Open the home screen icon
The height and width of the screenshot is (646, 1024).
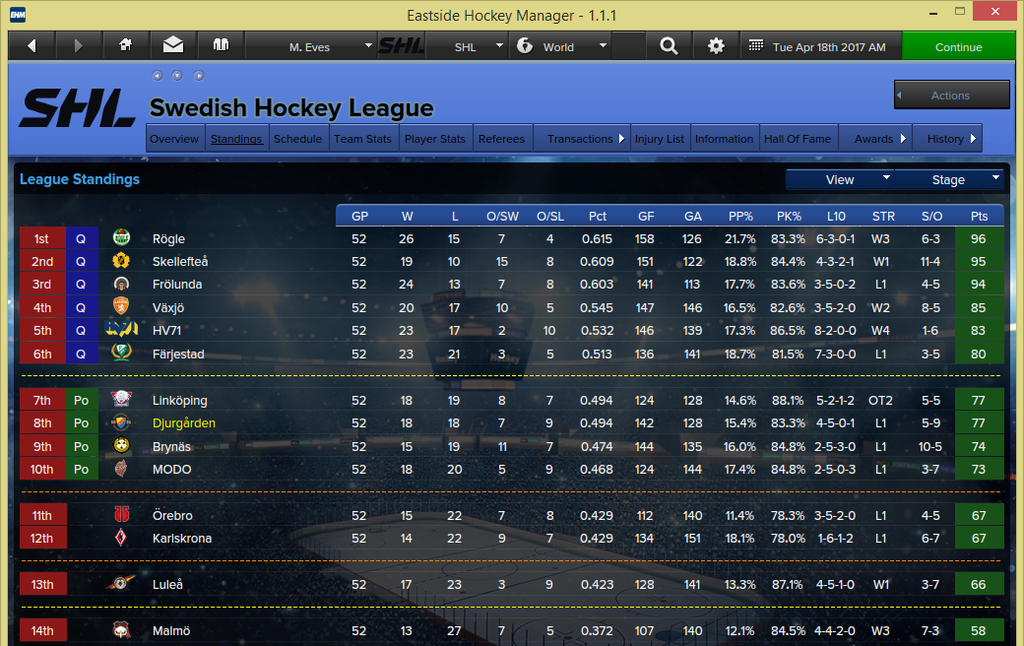coord(125,45)
